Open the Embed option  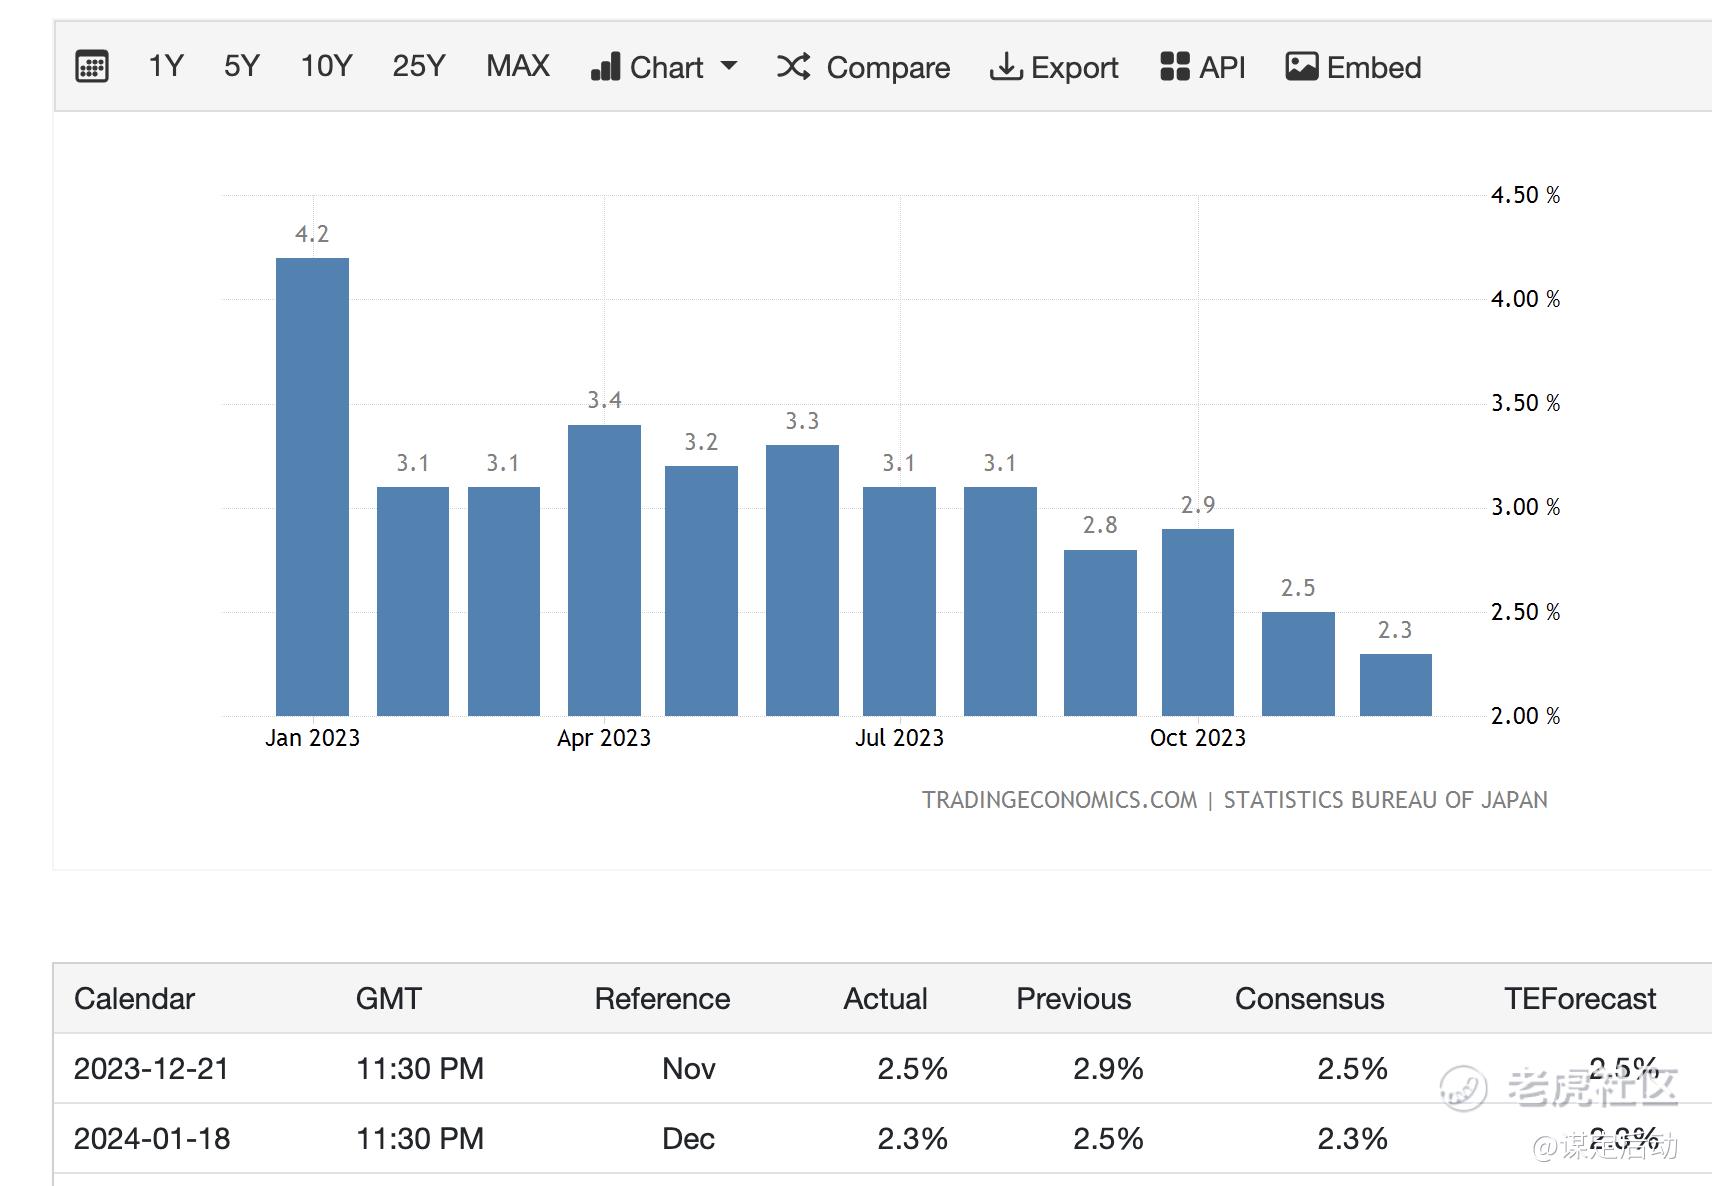(1353, 67)
